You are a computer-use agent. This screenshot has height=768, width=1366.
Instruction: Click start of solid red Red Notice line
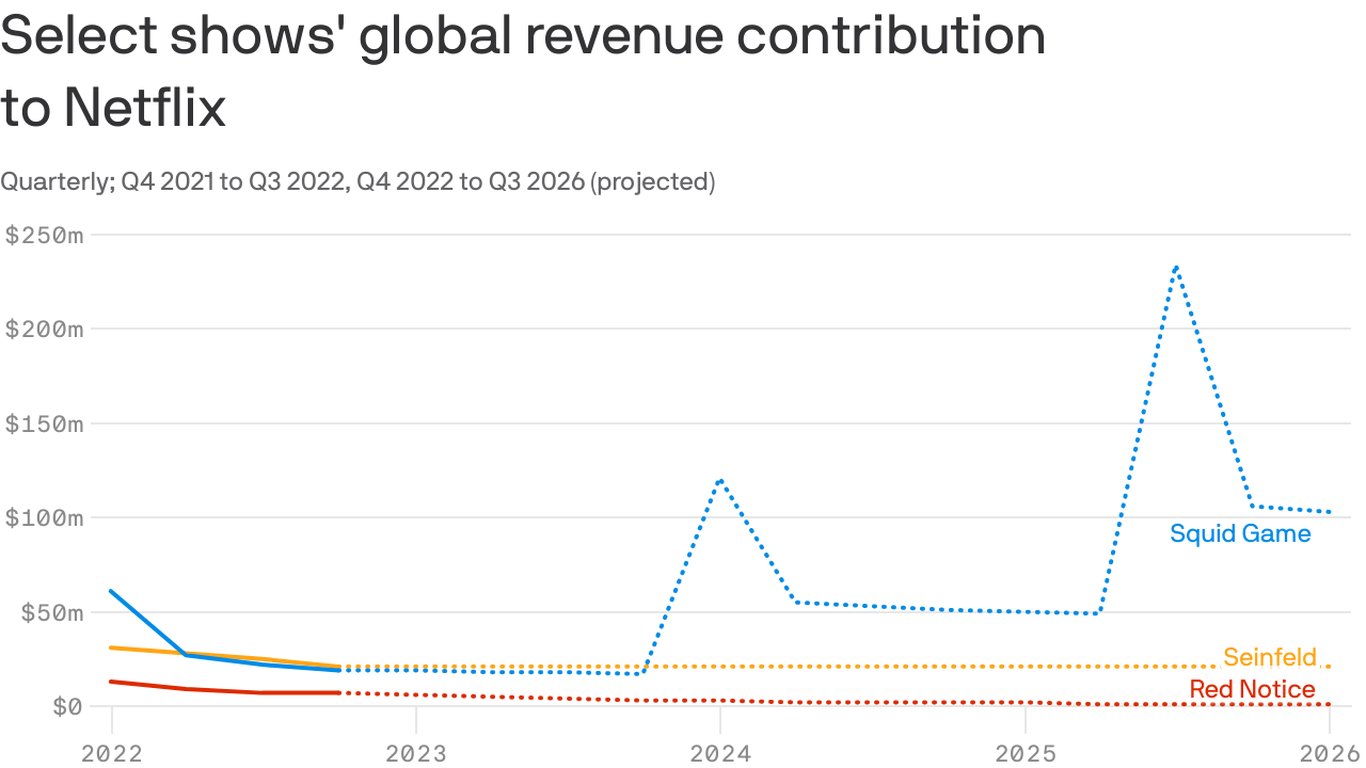(x=111, y=682)
